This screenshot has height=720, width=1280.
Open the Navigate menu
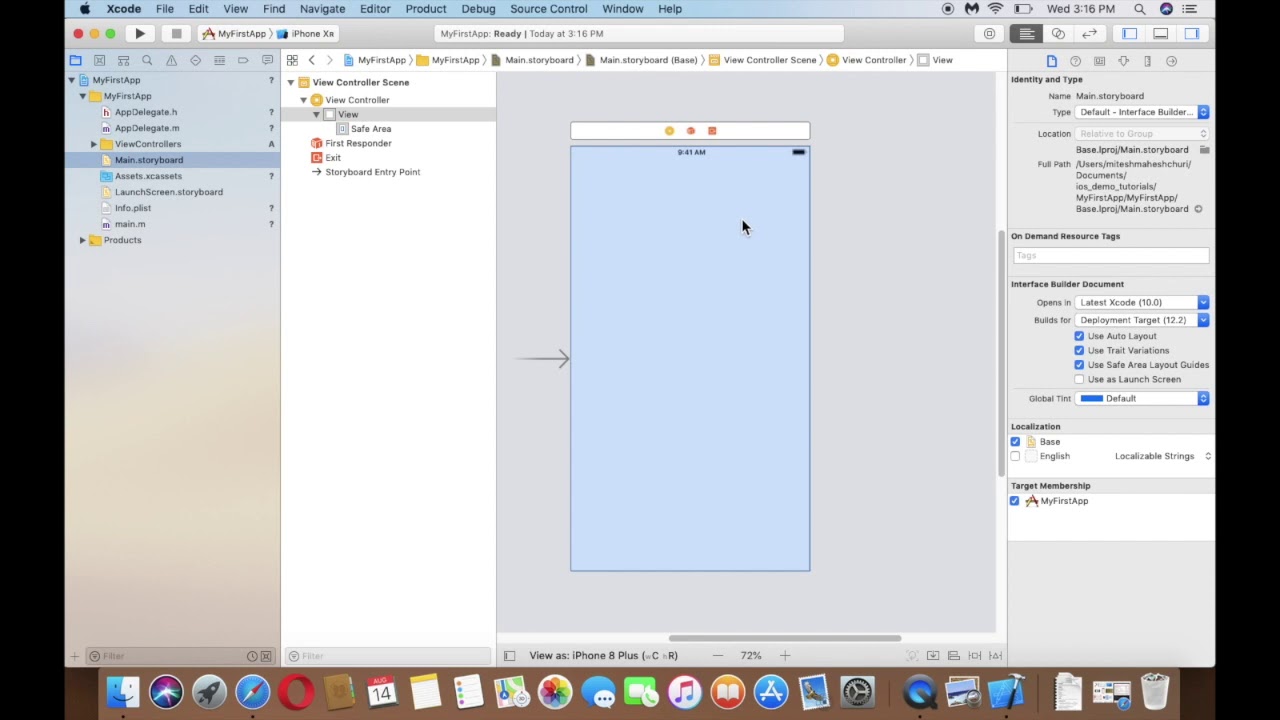322,9
